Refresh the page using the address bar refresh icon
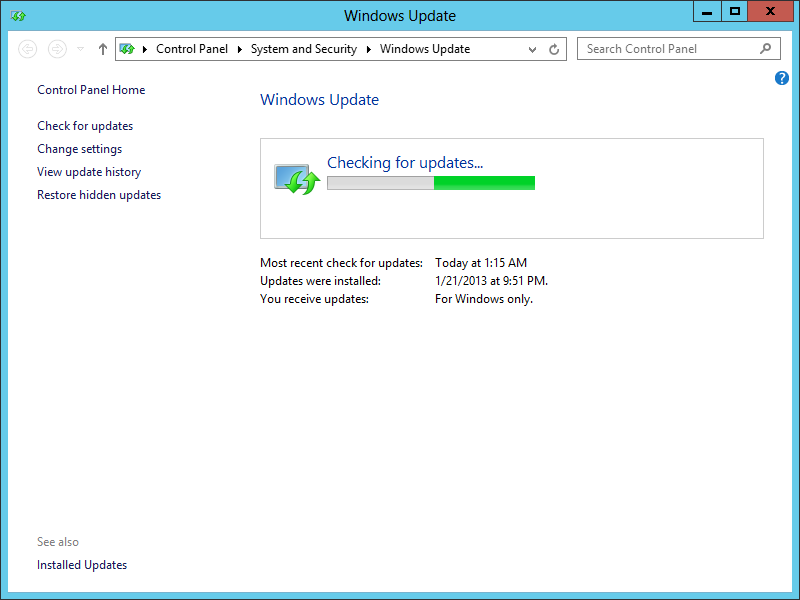 pos(554,49)
